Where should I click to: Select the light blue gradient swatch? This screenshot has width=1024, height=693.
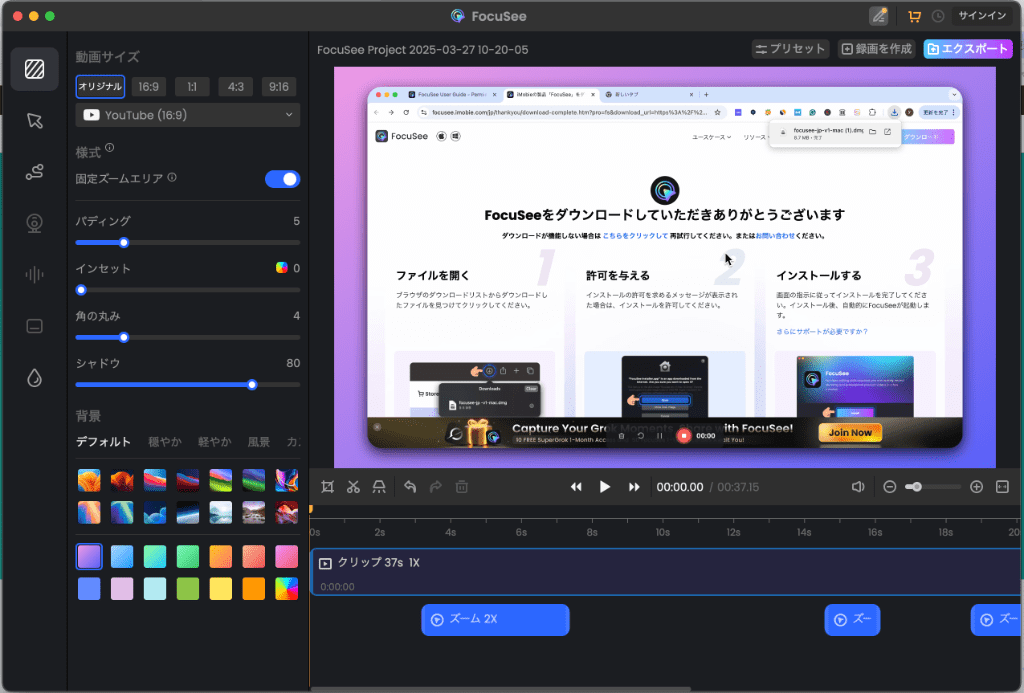[x=122, y=556]
